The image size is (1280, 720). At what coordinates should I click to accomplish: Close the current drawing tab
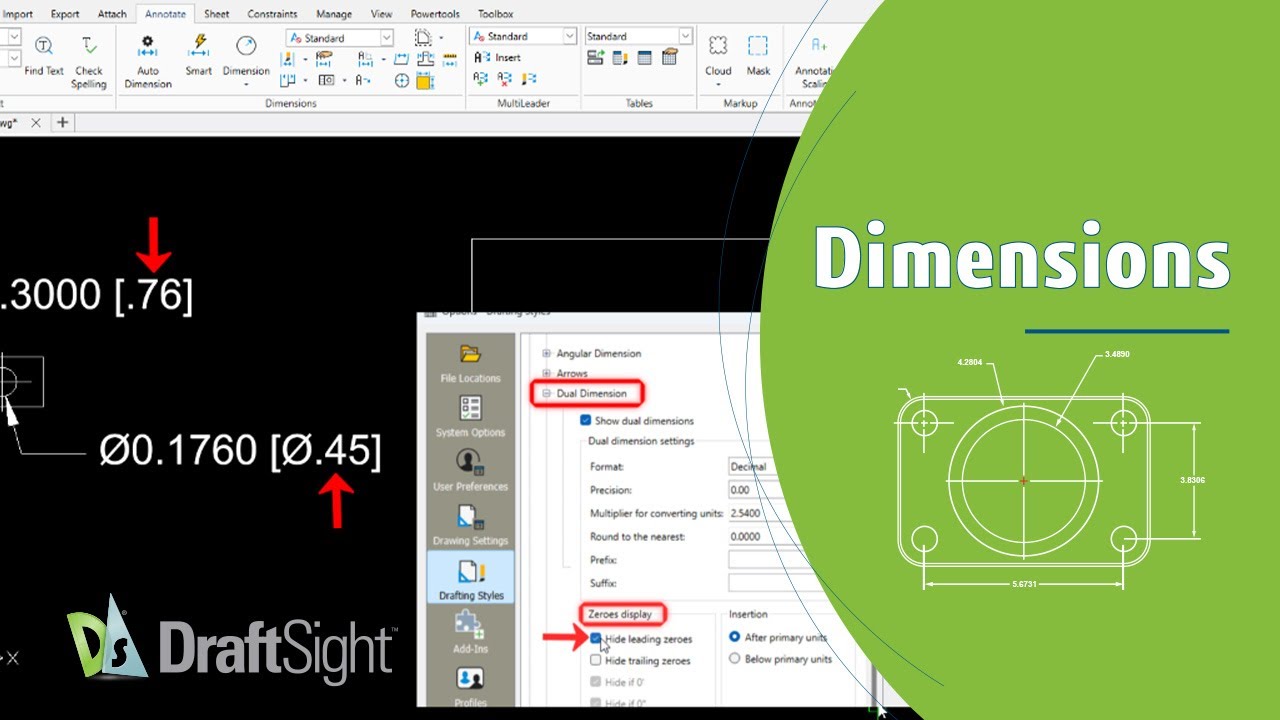35,122
